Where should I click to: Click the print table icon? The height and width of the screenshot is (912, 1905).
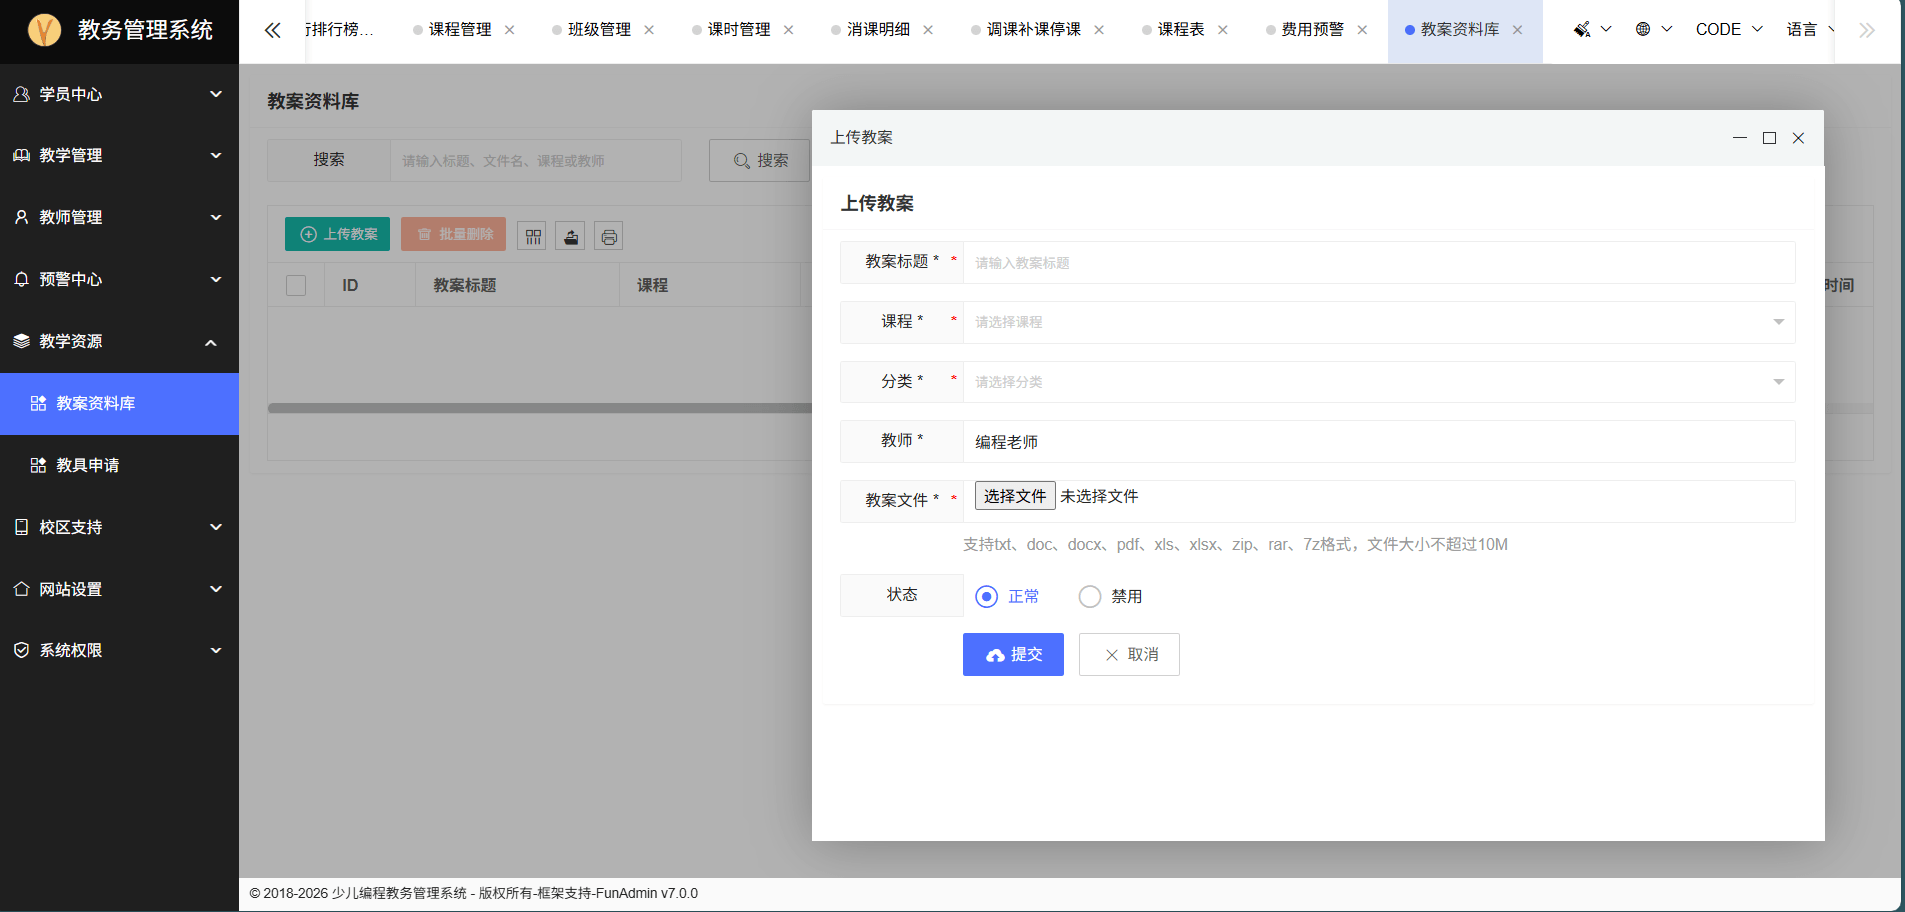[609, 236]
